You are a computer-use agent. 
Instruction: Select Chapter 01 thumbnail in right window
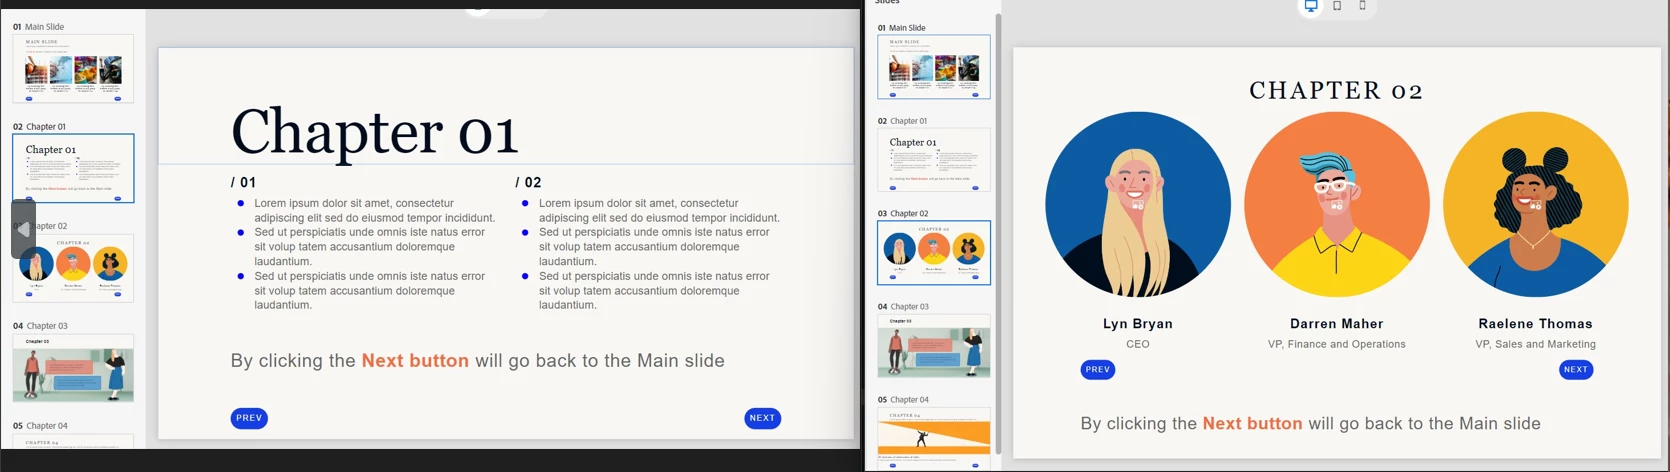[934, 160]
